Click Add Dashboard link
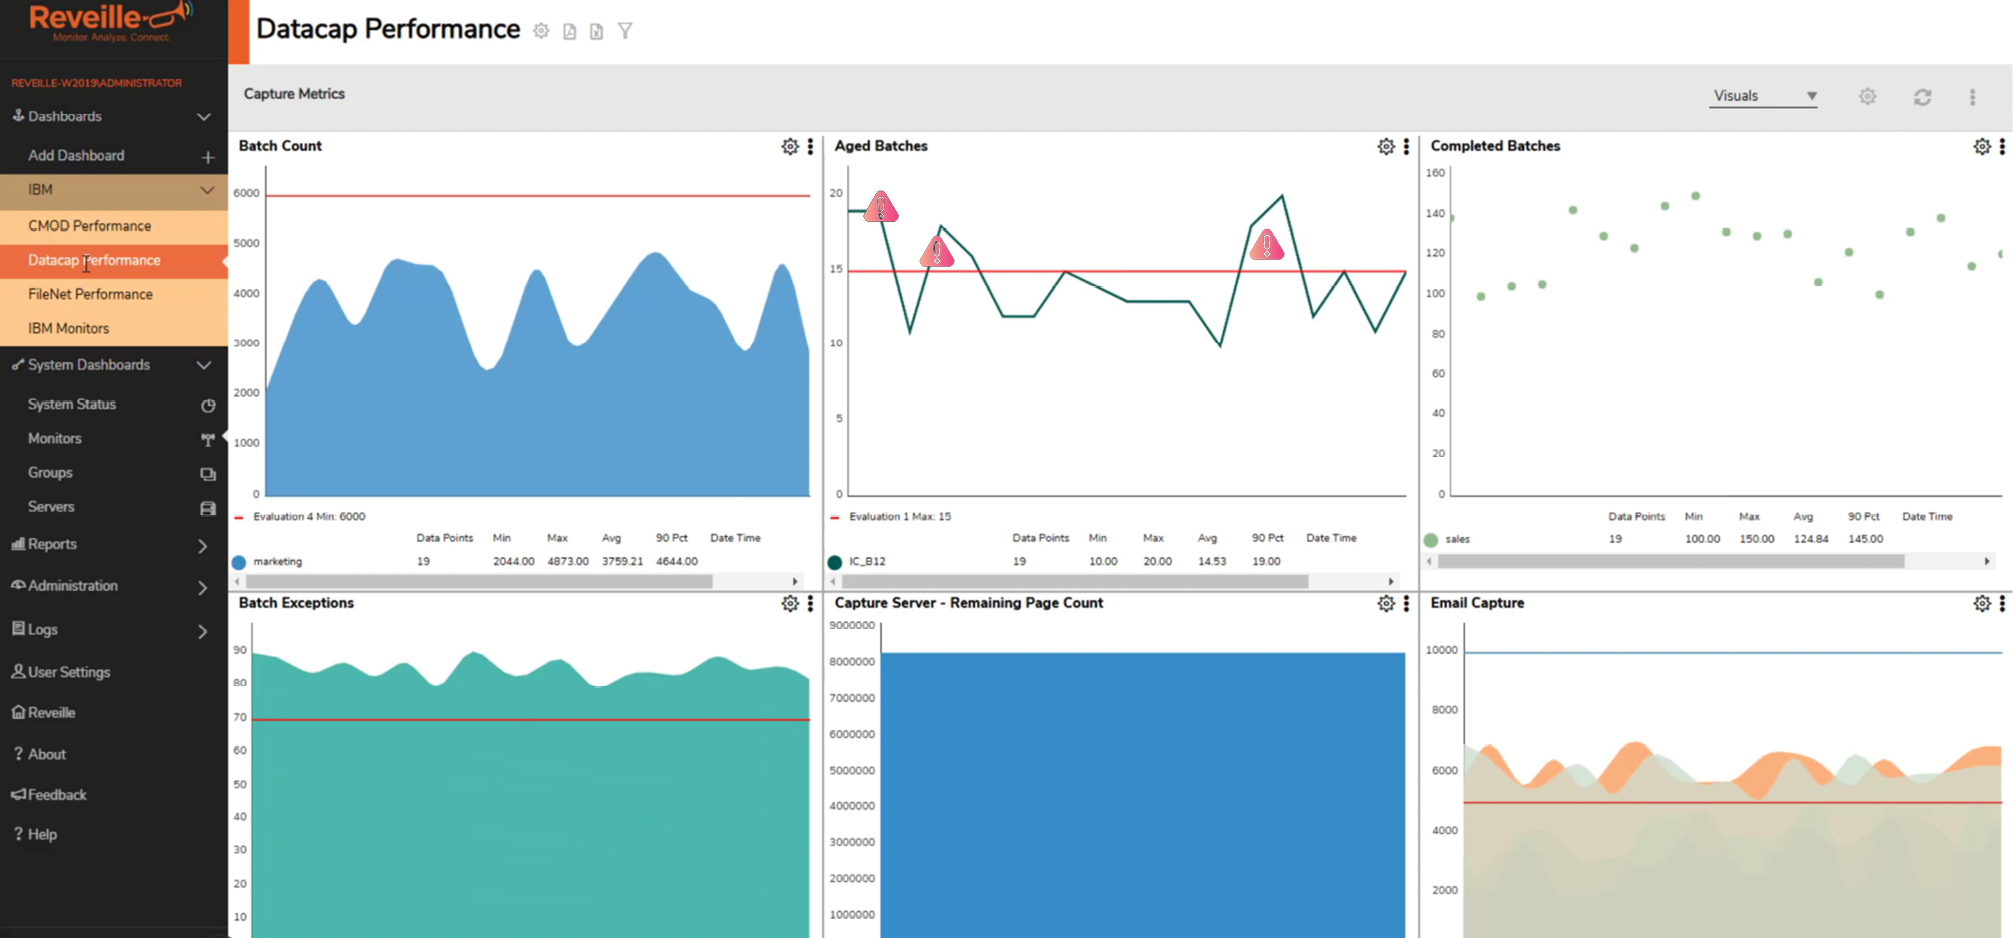The image size is (2013, 938). pyautogui.click(x=76, y=155)
